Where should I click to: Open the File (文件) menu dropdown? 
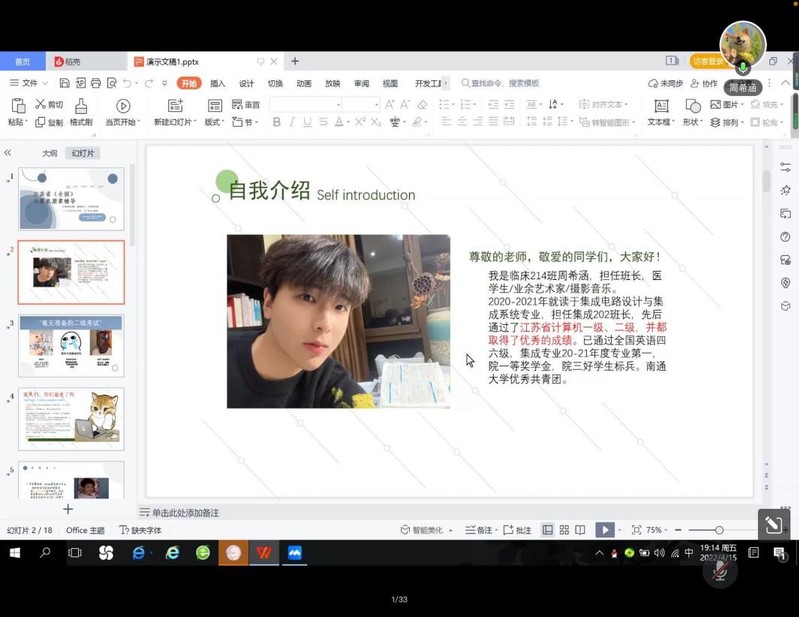29,83
